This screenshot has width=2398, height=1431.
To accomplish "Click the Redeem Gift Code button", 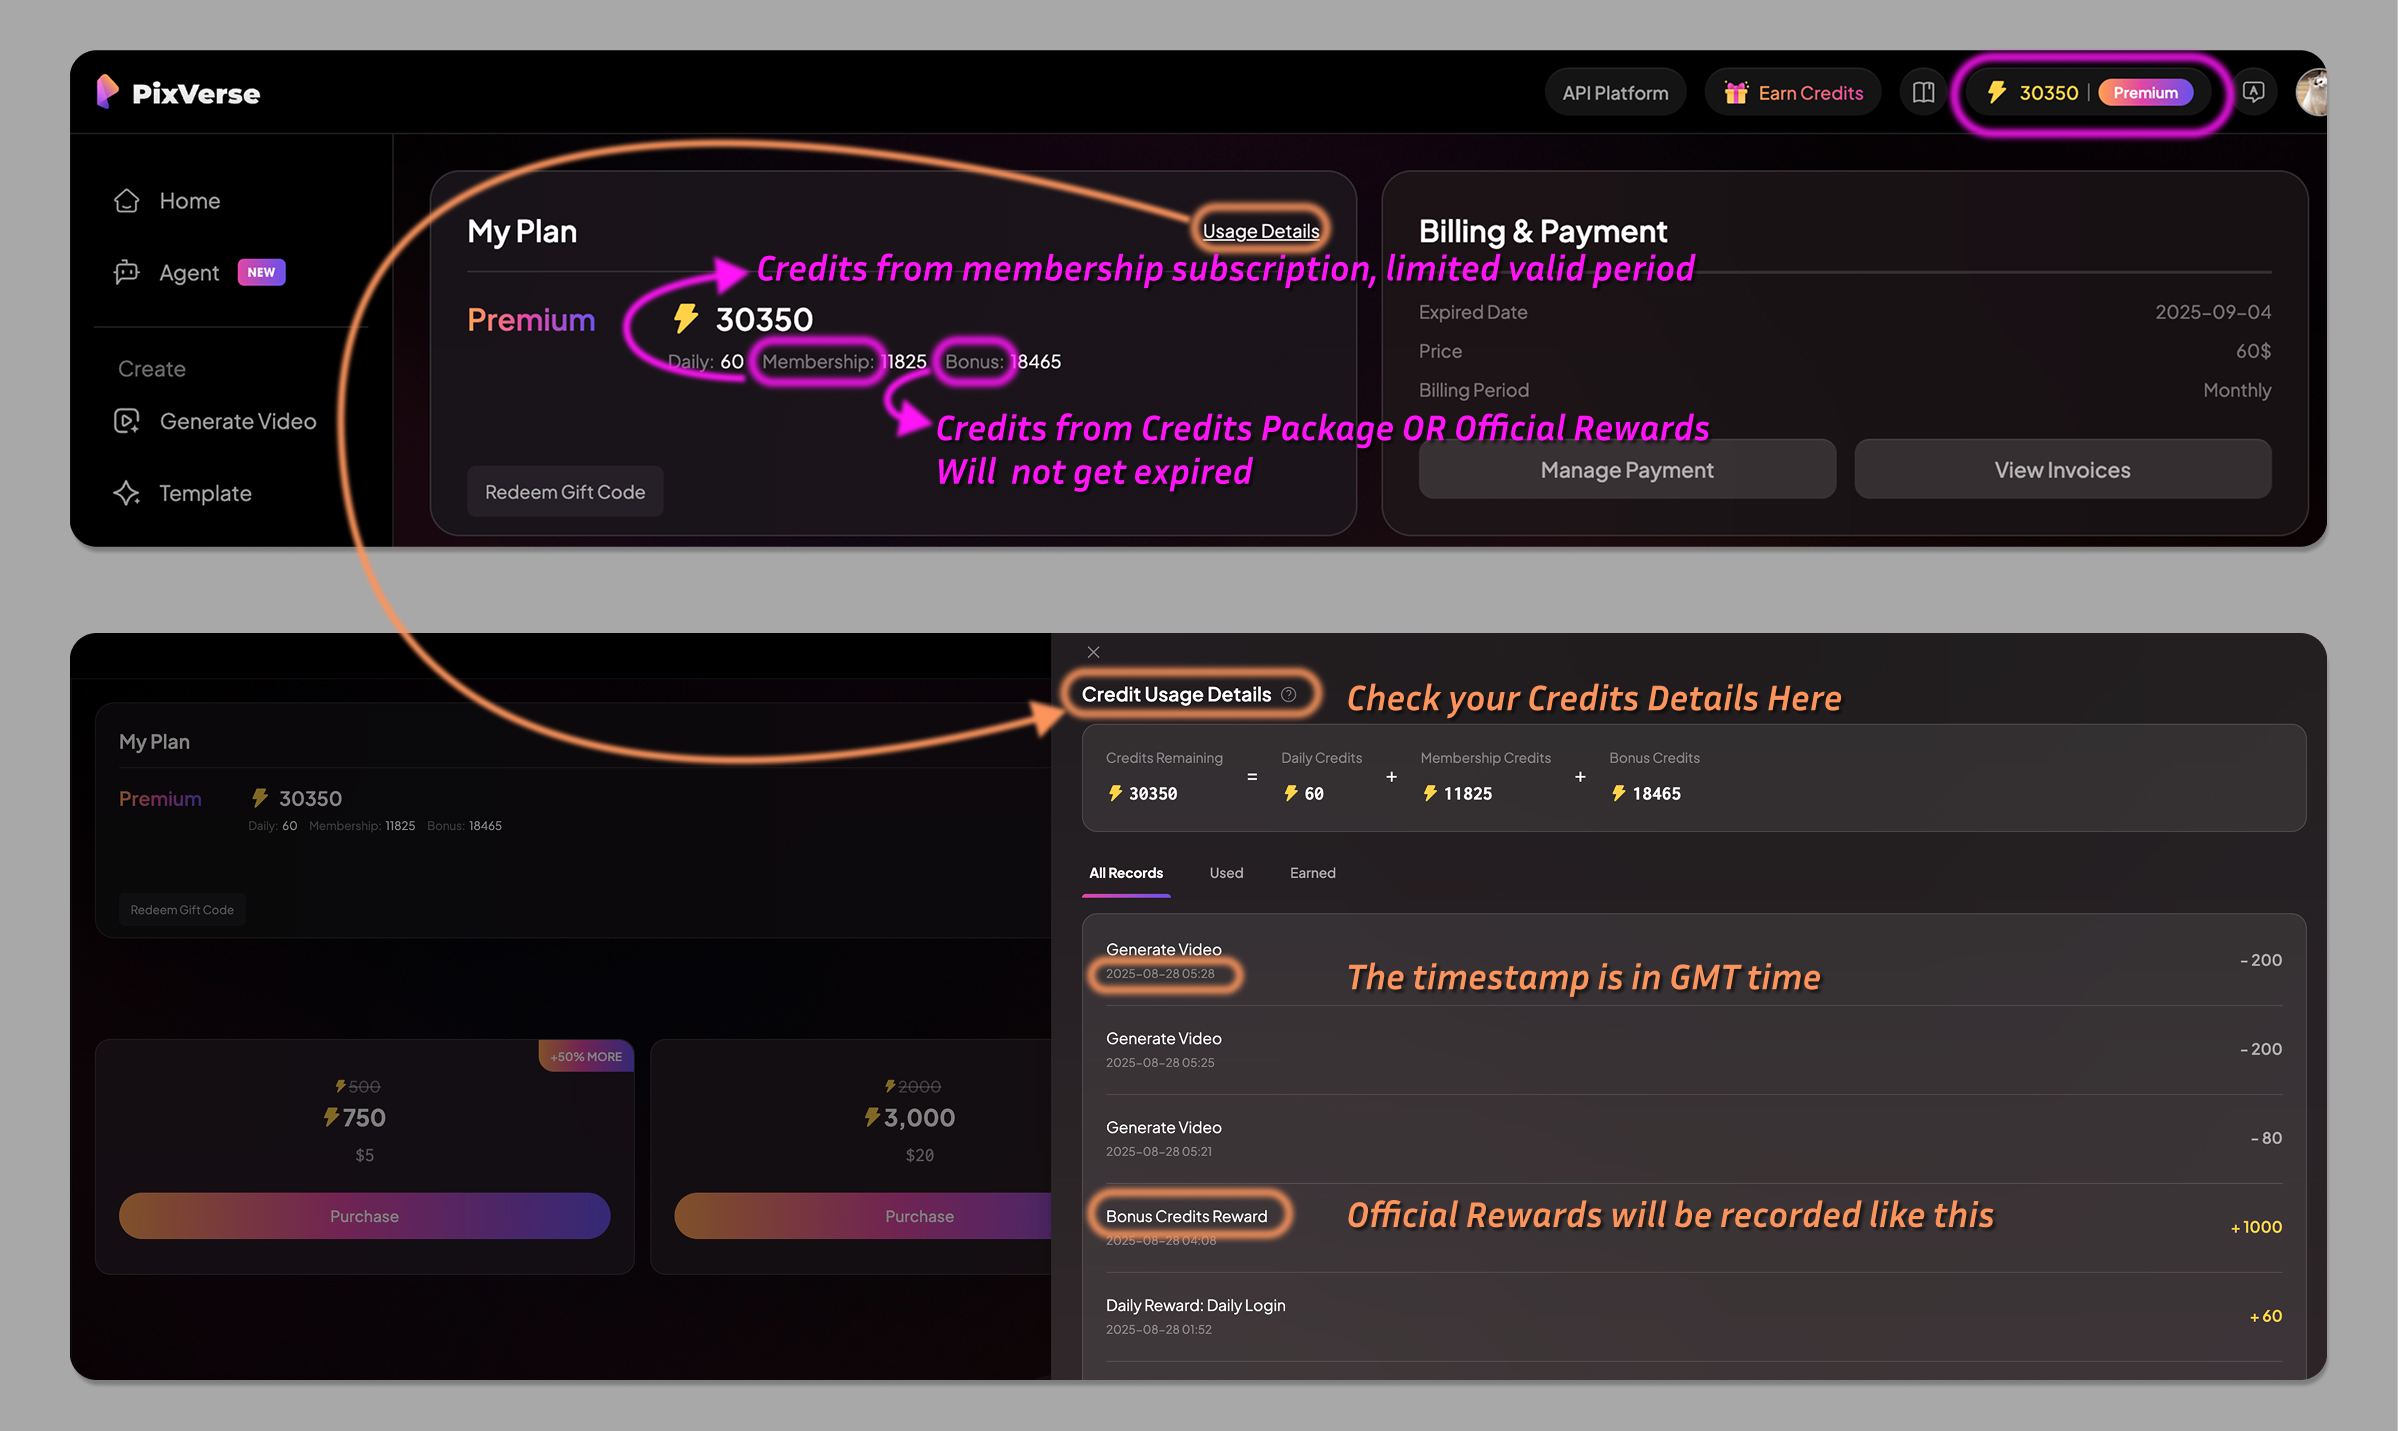I will pyautogui.click(x=565, y=491).
